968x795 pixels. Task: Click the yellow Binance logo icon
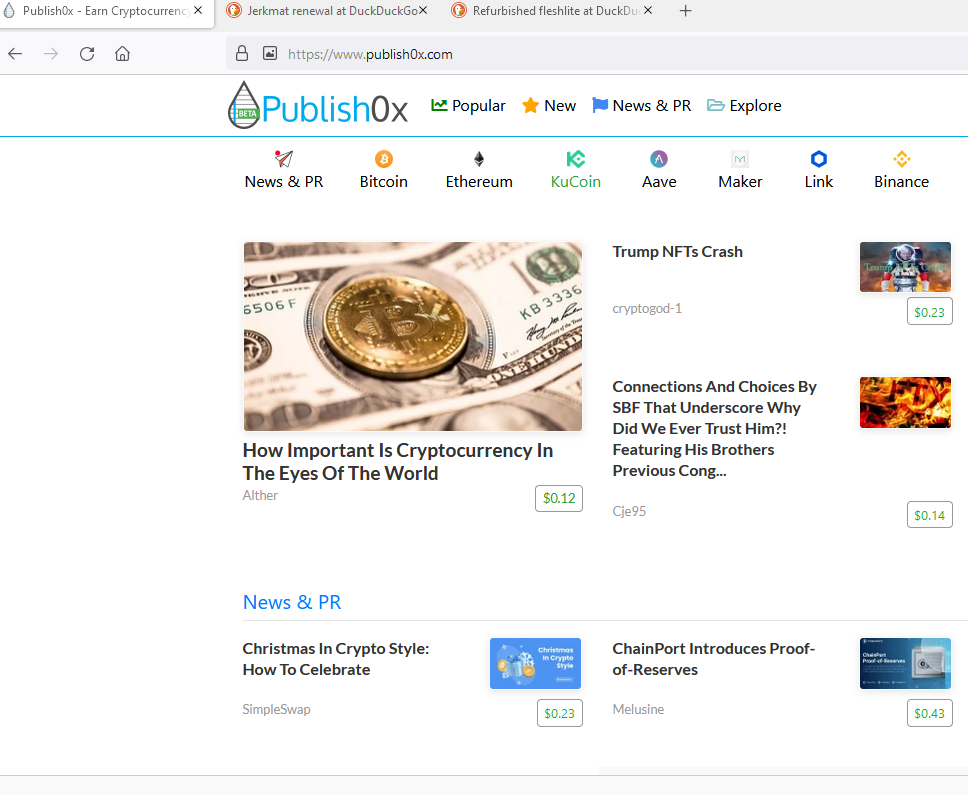901,159
